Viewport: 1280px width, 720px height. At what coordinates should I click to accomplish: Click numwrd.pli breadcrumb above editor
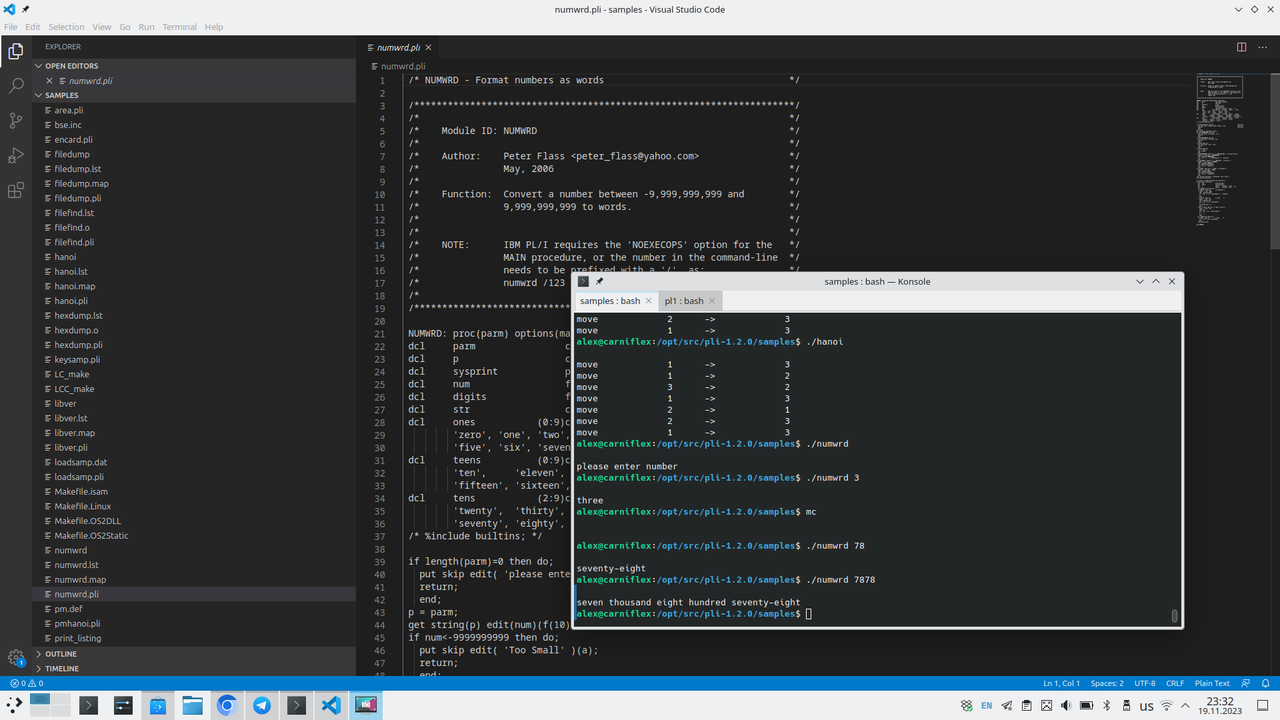click(x=403, y=66)
